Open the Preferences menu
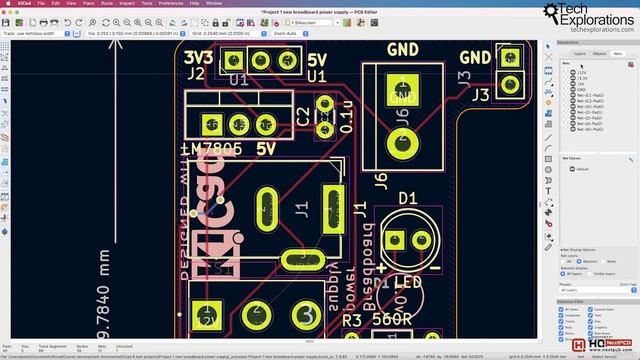The width and height of the screenshot is (640, 360). pyautogui.click(x=171, y=3)
